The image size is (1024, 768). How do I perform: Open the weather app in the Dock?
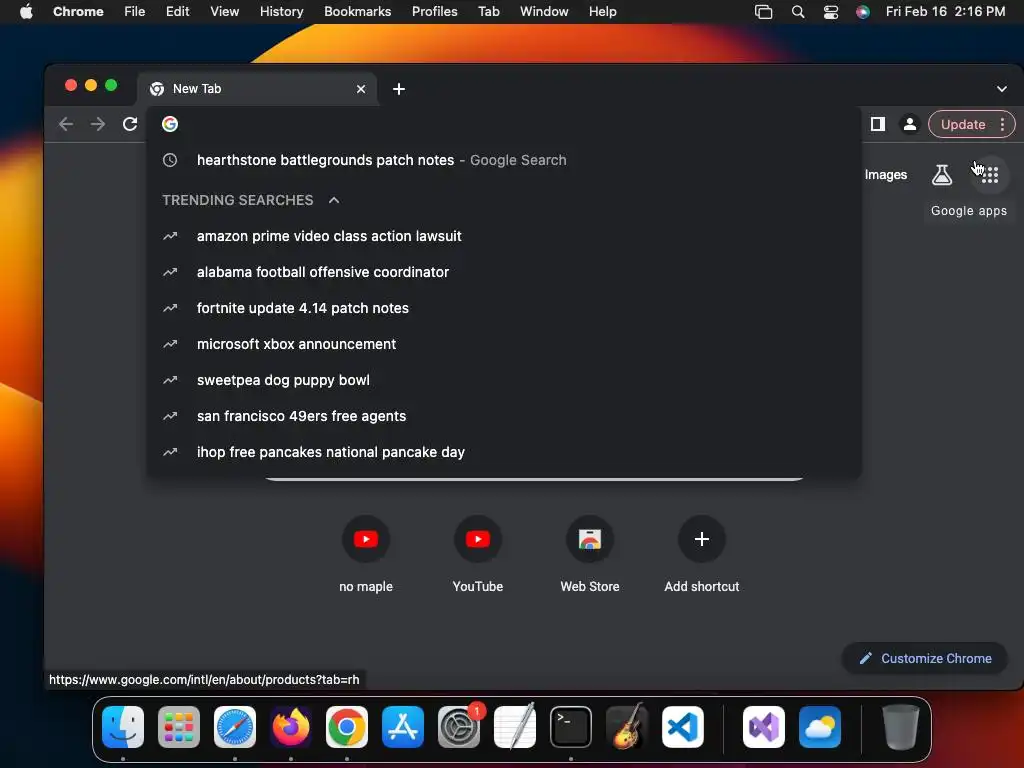820,727
